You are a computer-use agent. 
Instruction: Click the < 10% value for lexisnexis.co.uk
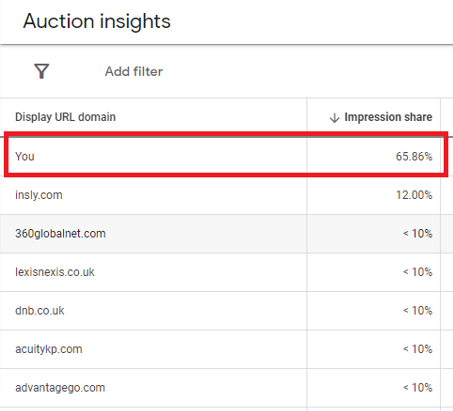tap(418, 272)
